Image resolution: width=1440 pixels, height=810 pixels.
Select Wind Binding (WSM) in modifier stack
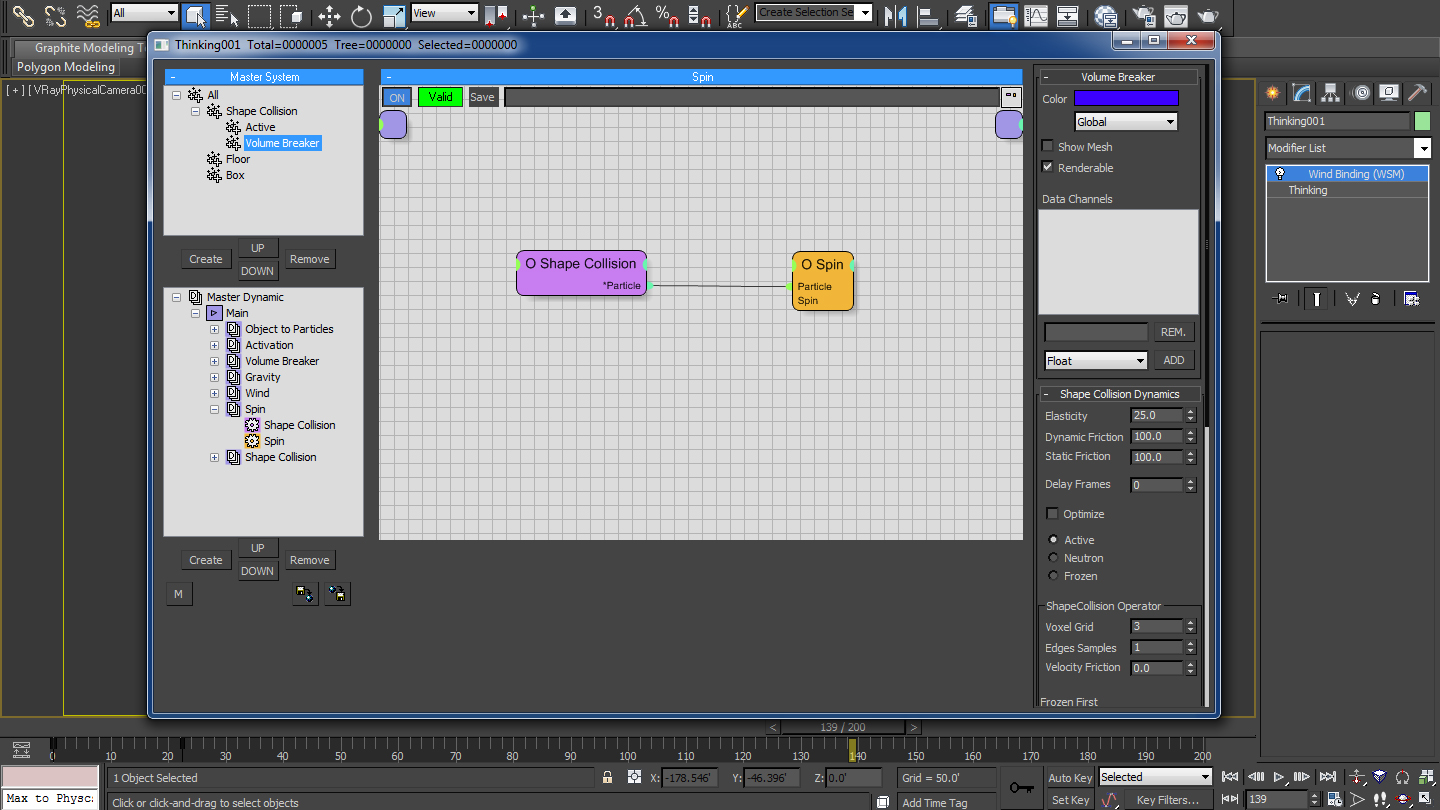[x=1355, y=174]
